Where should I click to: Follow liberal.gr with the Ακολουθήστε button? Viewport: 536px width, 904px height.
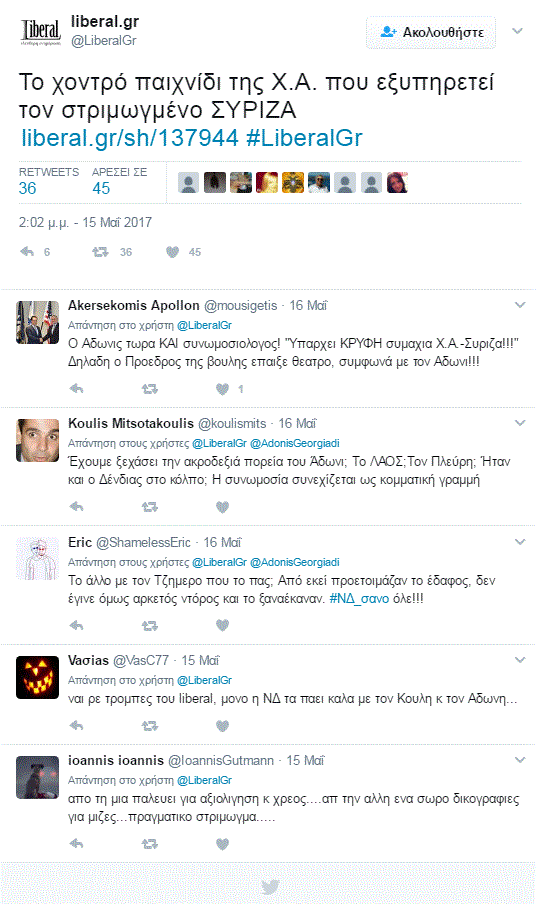(431, 32)
